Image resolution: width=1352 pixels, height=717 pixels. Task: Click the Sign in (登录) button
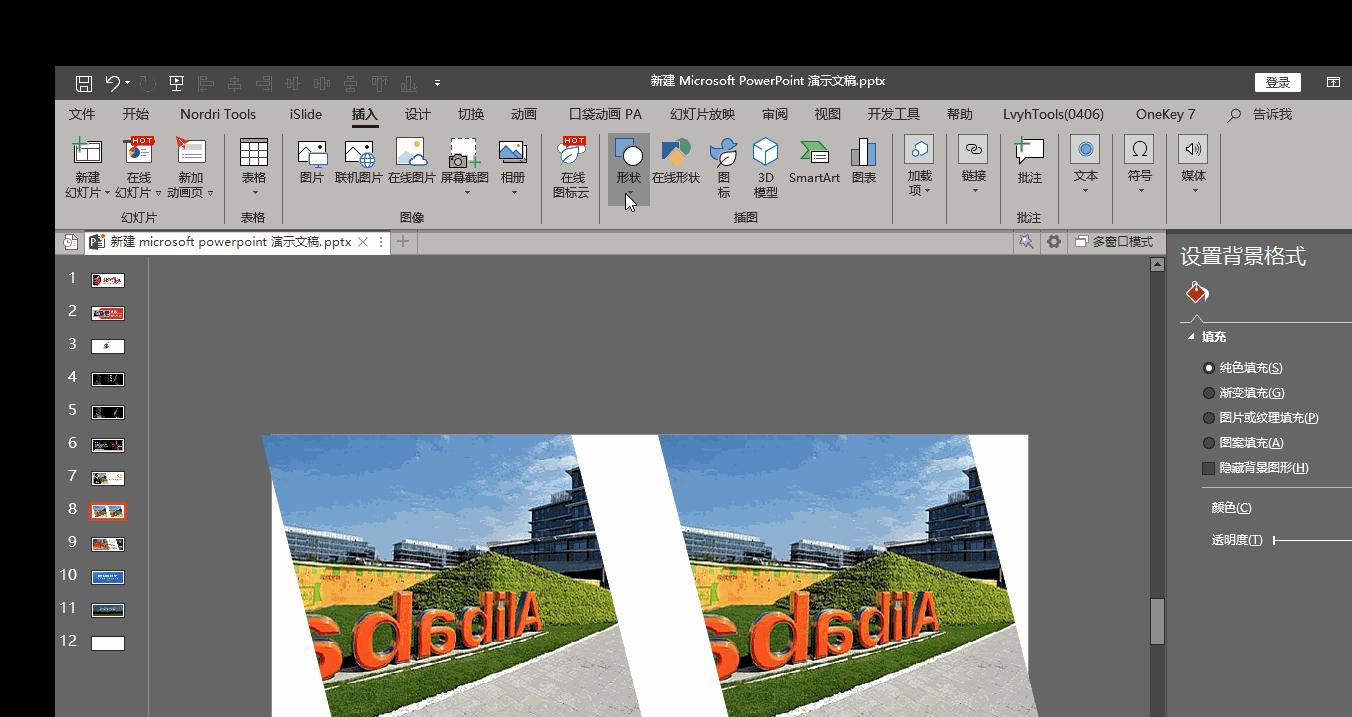click(1278, 82)
